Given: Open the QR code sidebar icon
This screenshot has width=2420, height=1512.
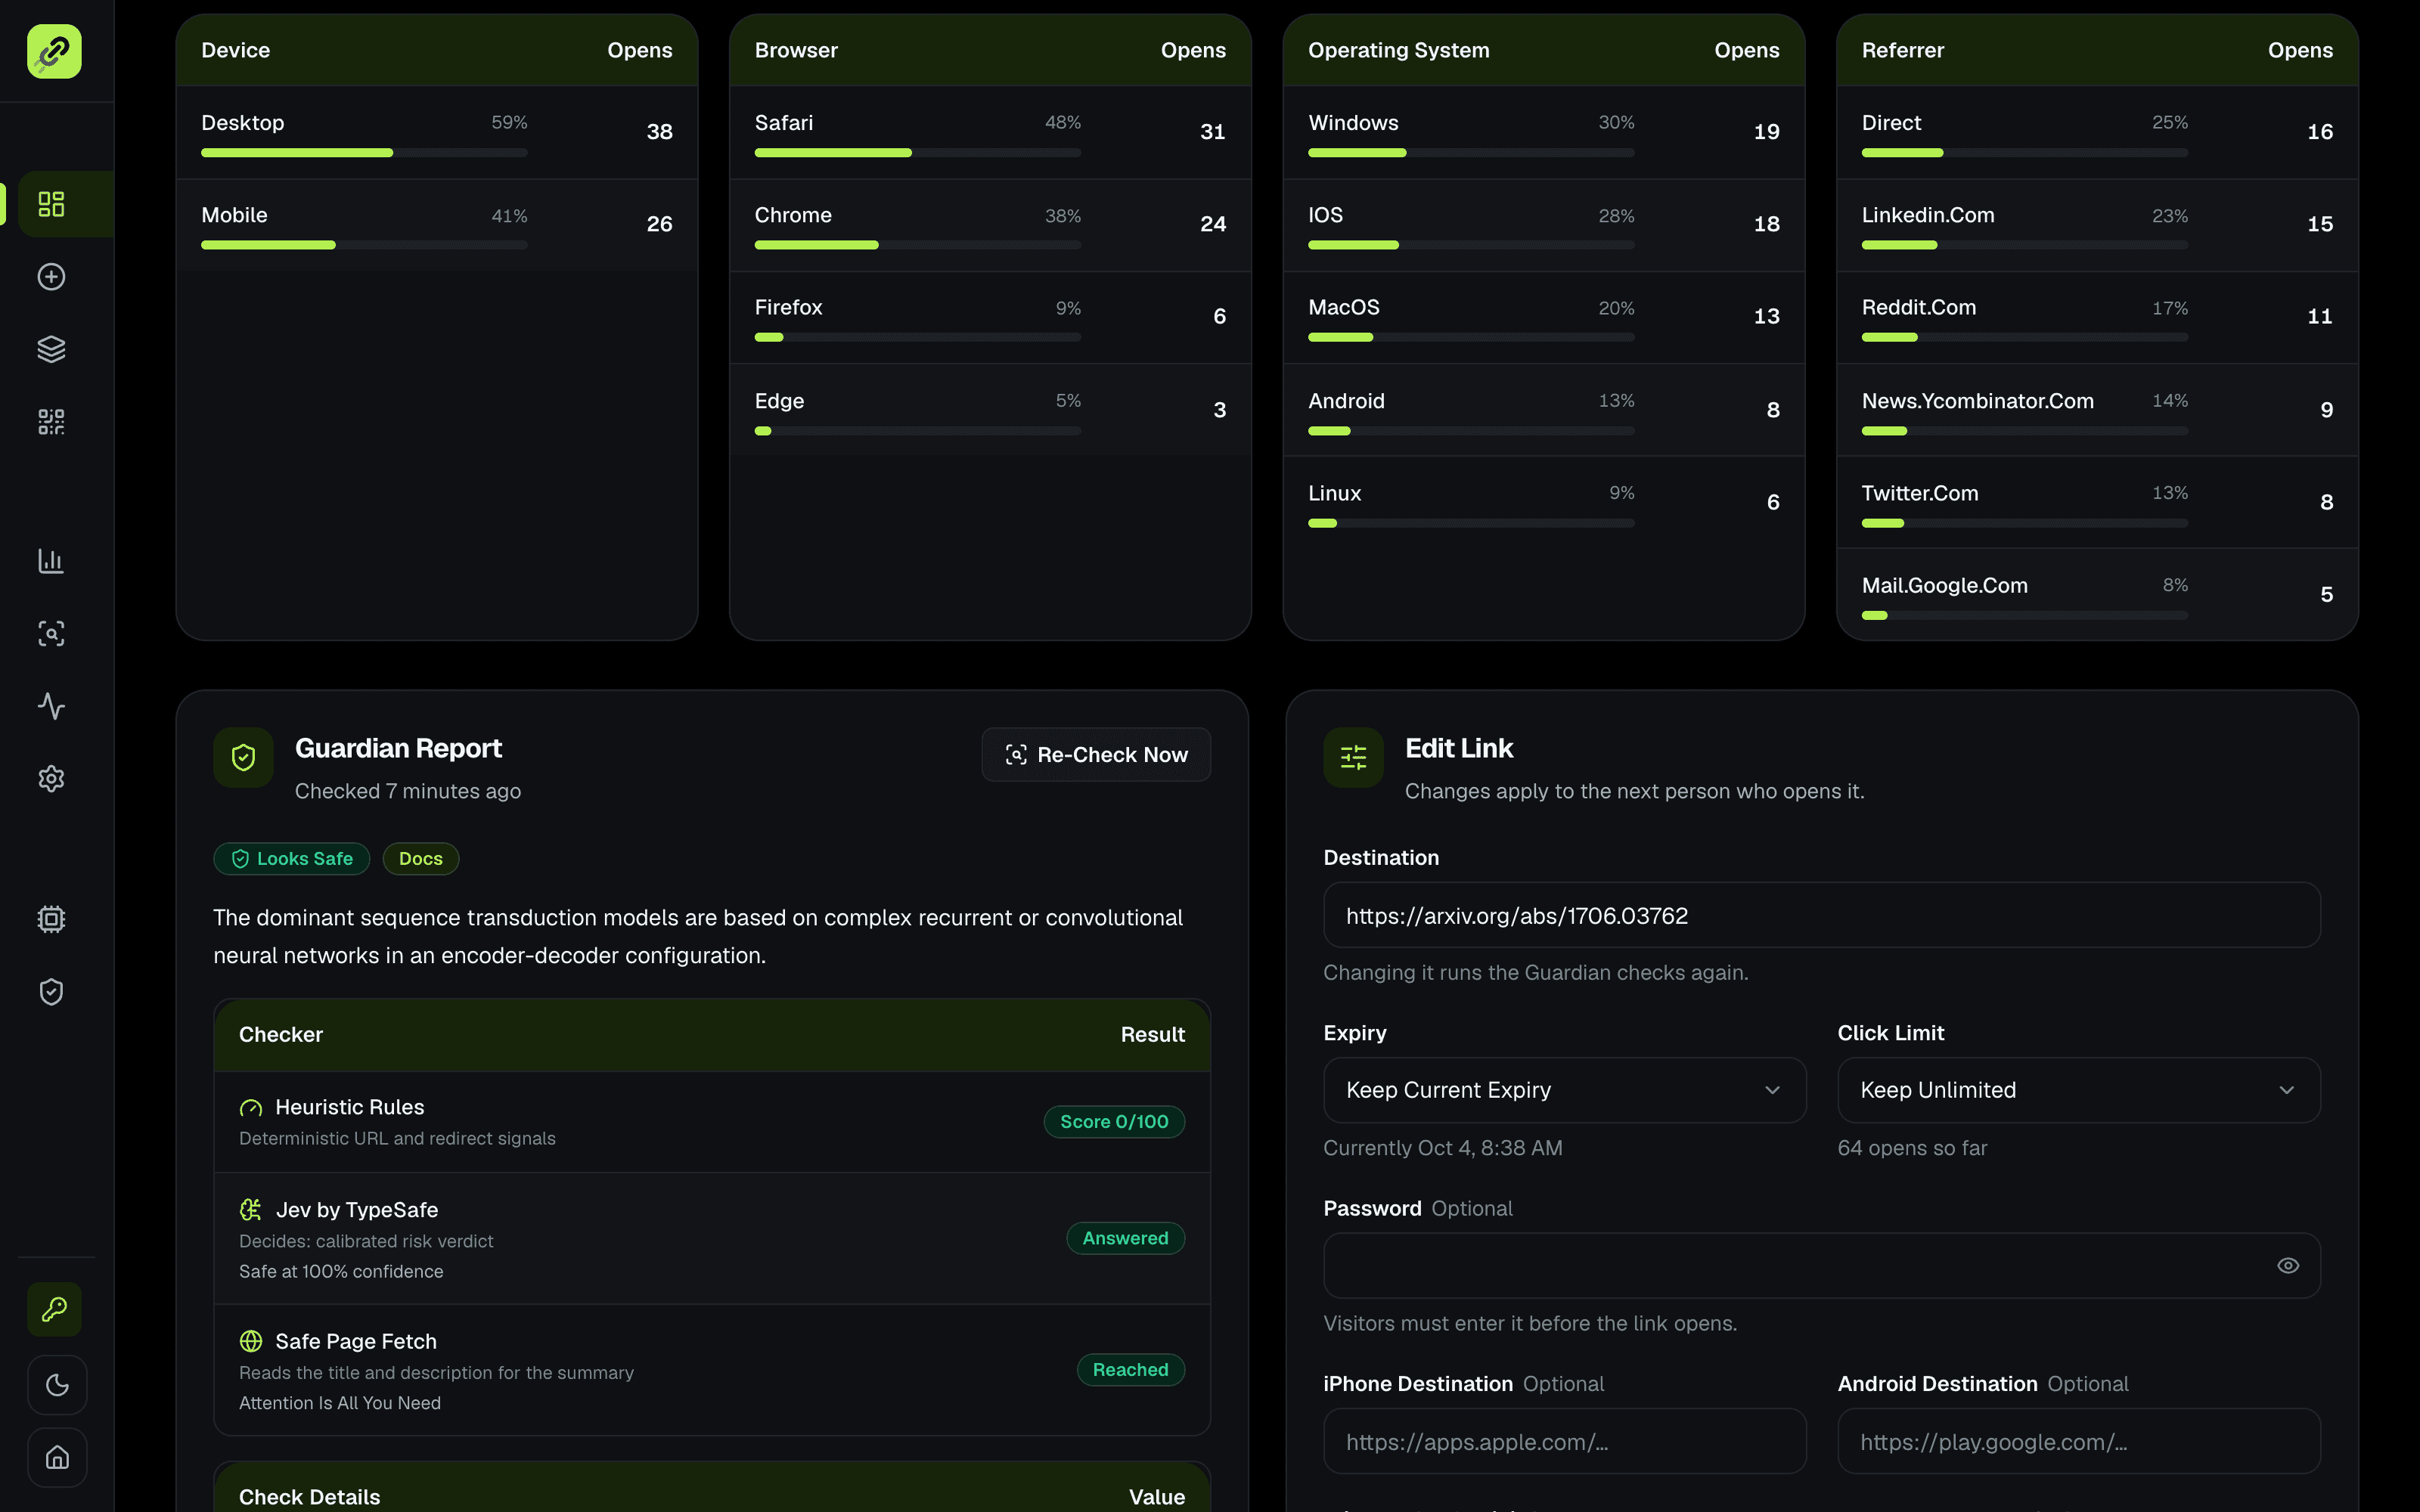Looking at the screenshot, I should (x=51, y=422).
